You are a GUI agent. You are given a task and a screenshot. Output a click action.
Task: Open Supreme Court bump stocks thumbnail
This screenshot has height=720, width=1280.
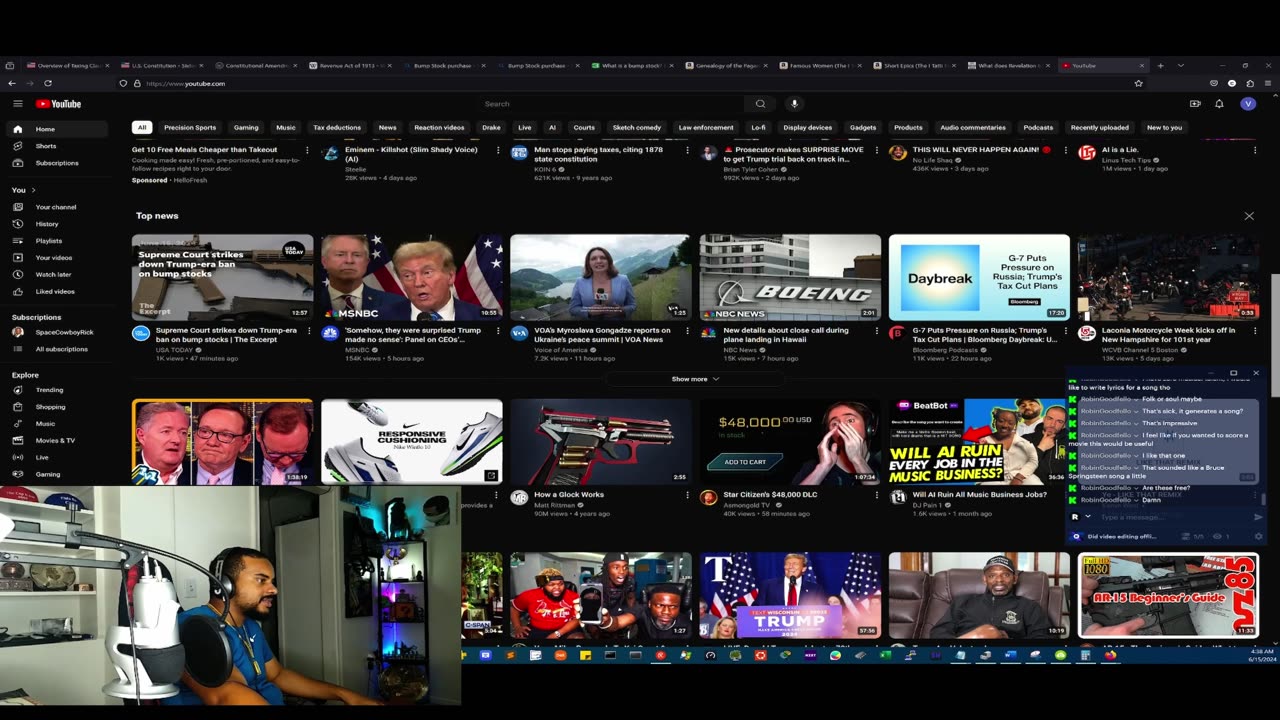click(222, 277)
